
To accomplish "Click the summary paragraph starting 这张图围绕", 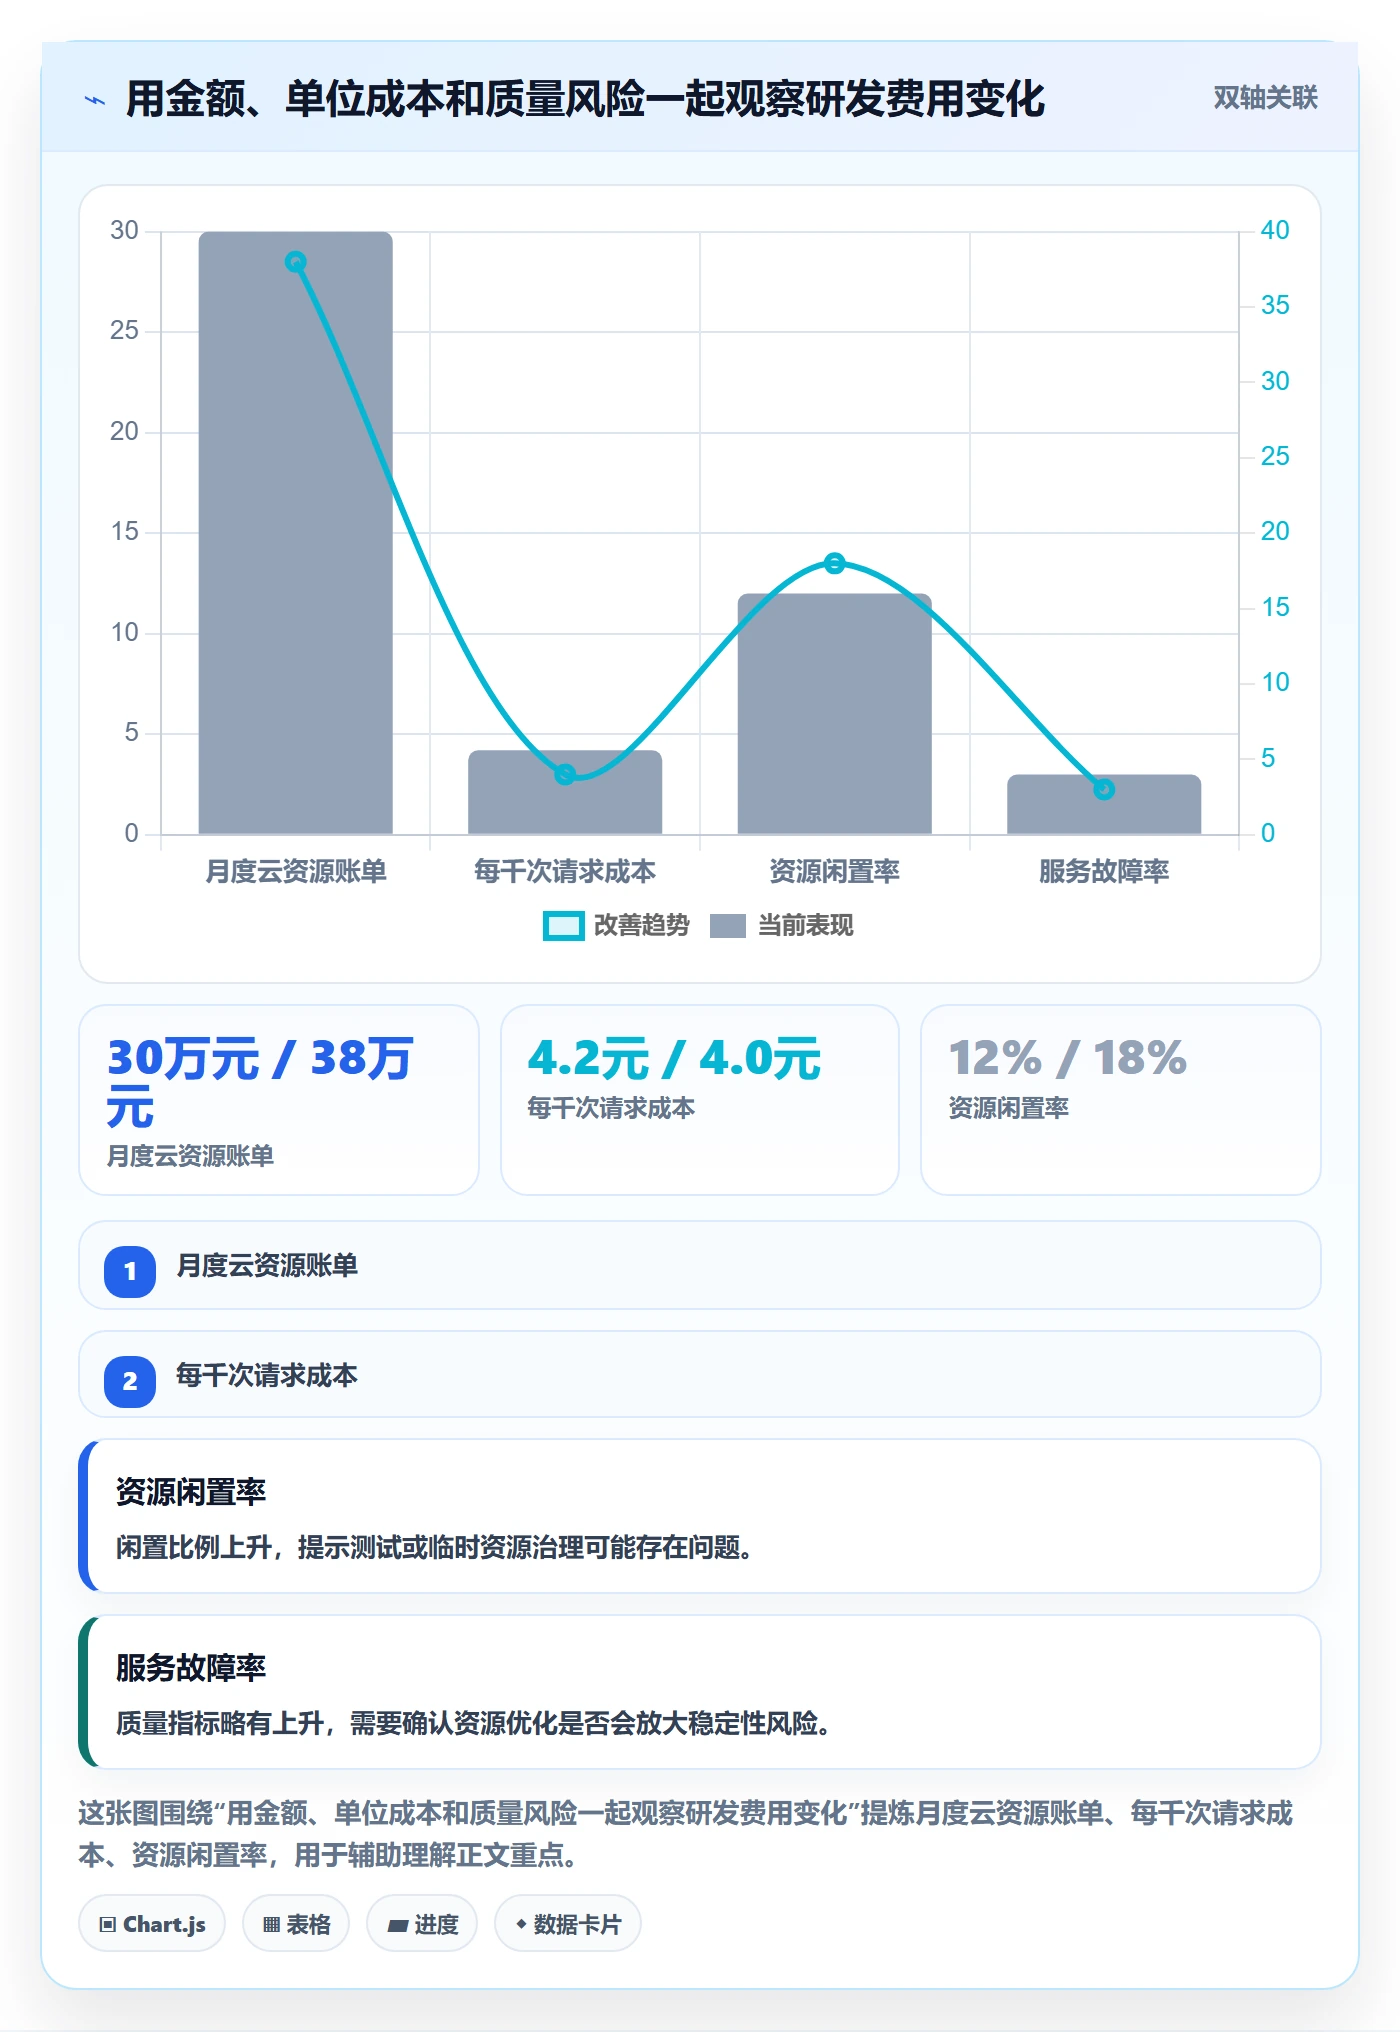I will tap(686, 1834).
